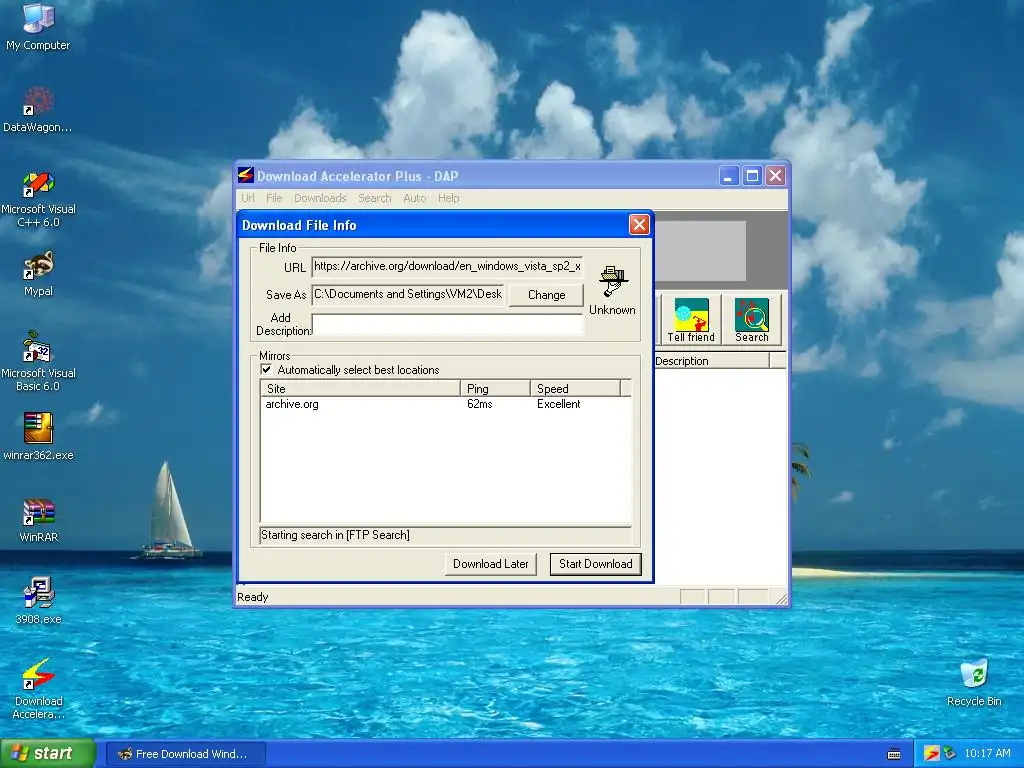Click Search toolbar icon in DAP
The width and height of the screenshot is (1024, 768).
click(x=752, y=319)
